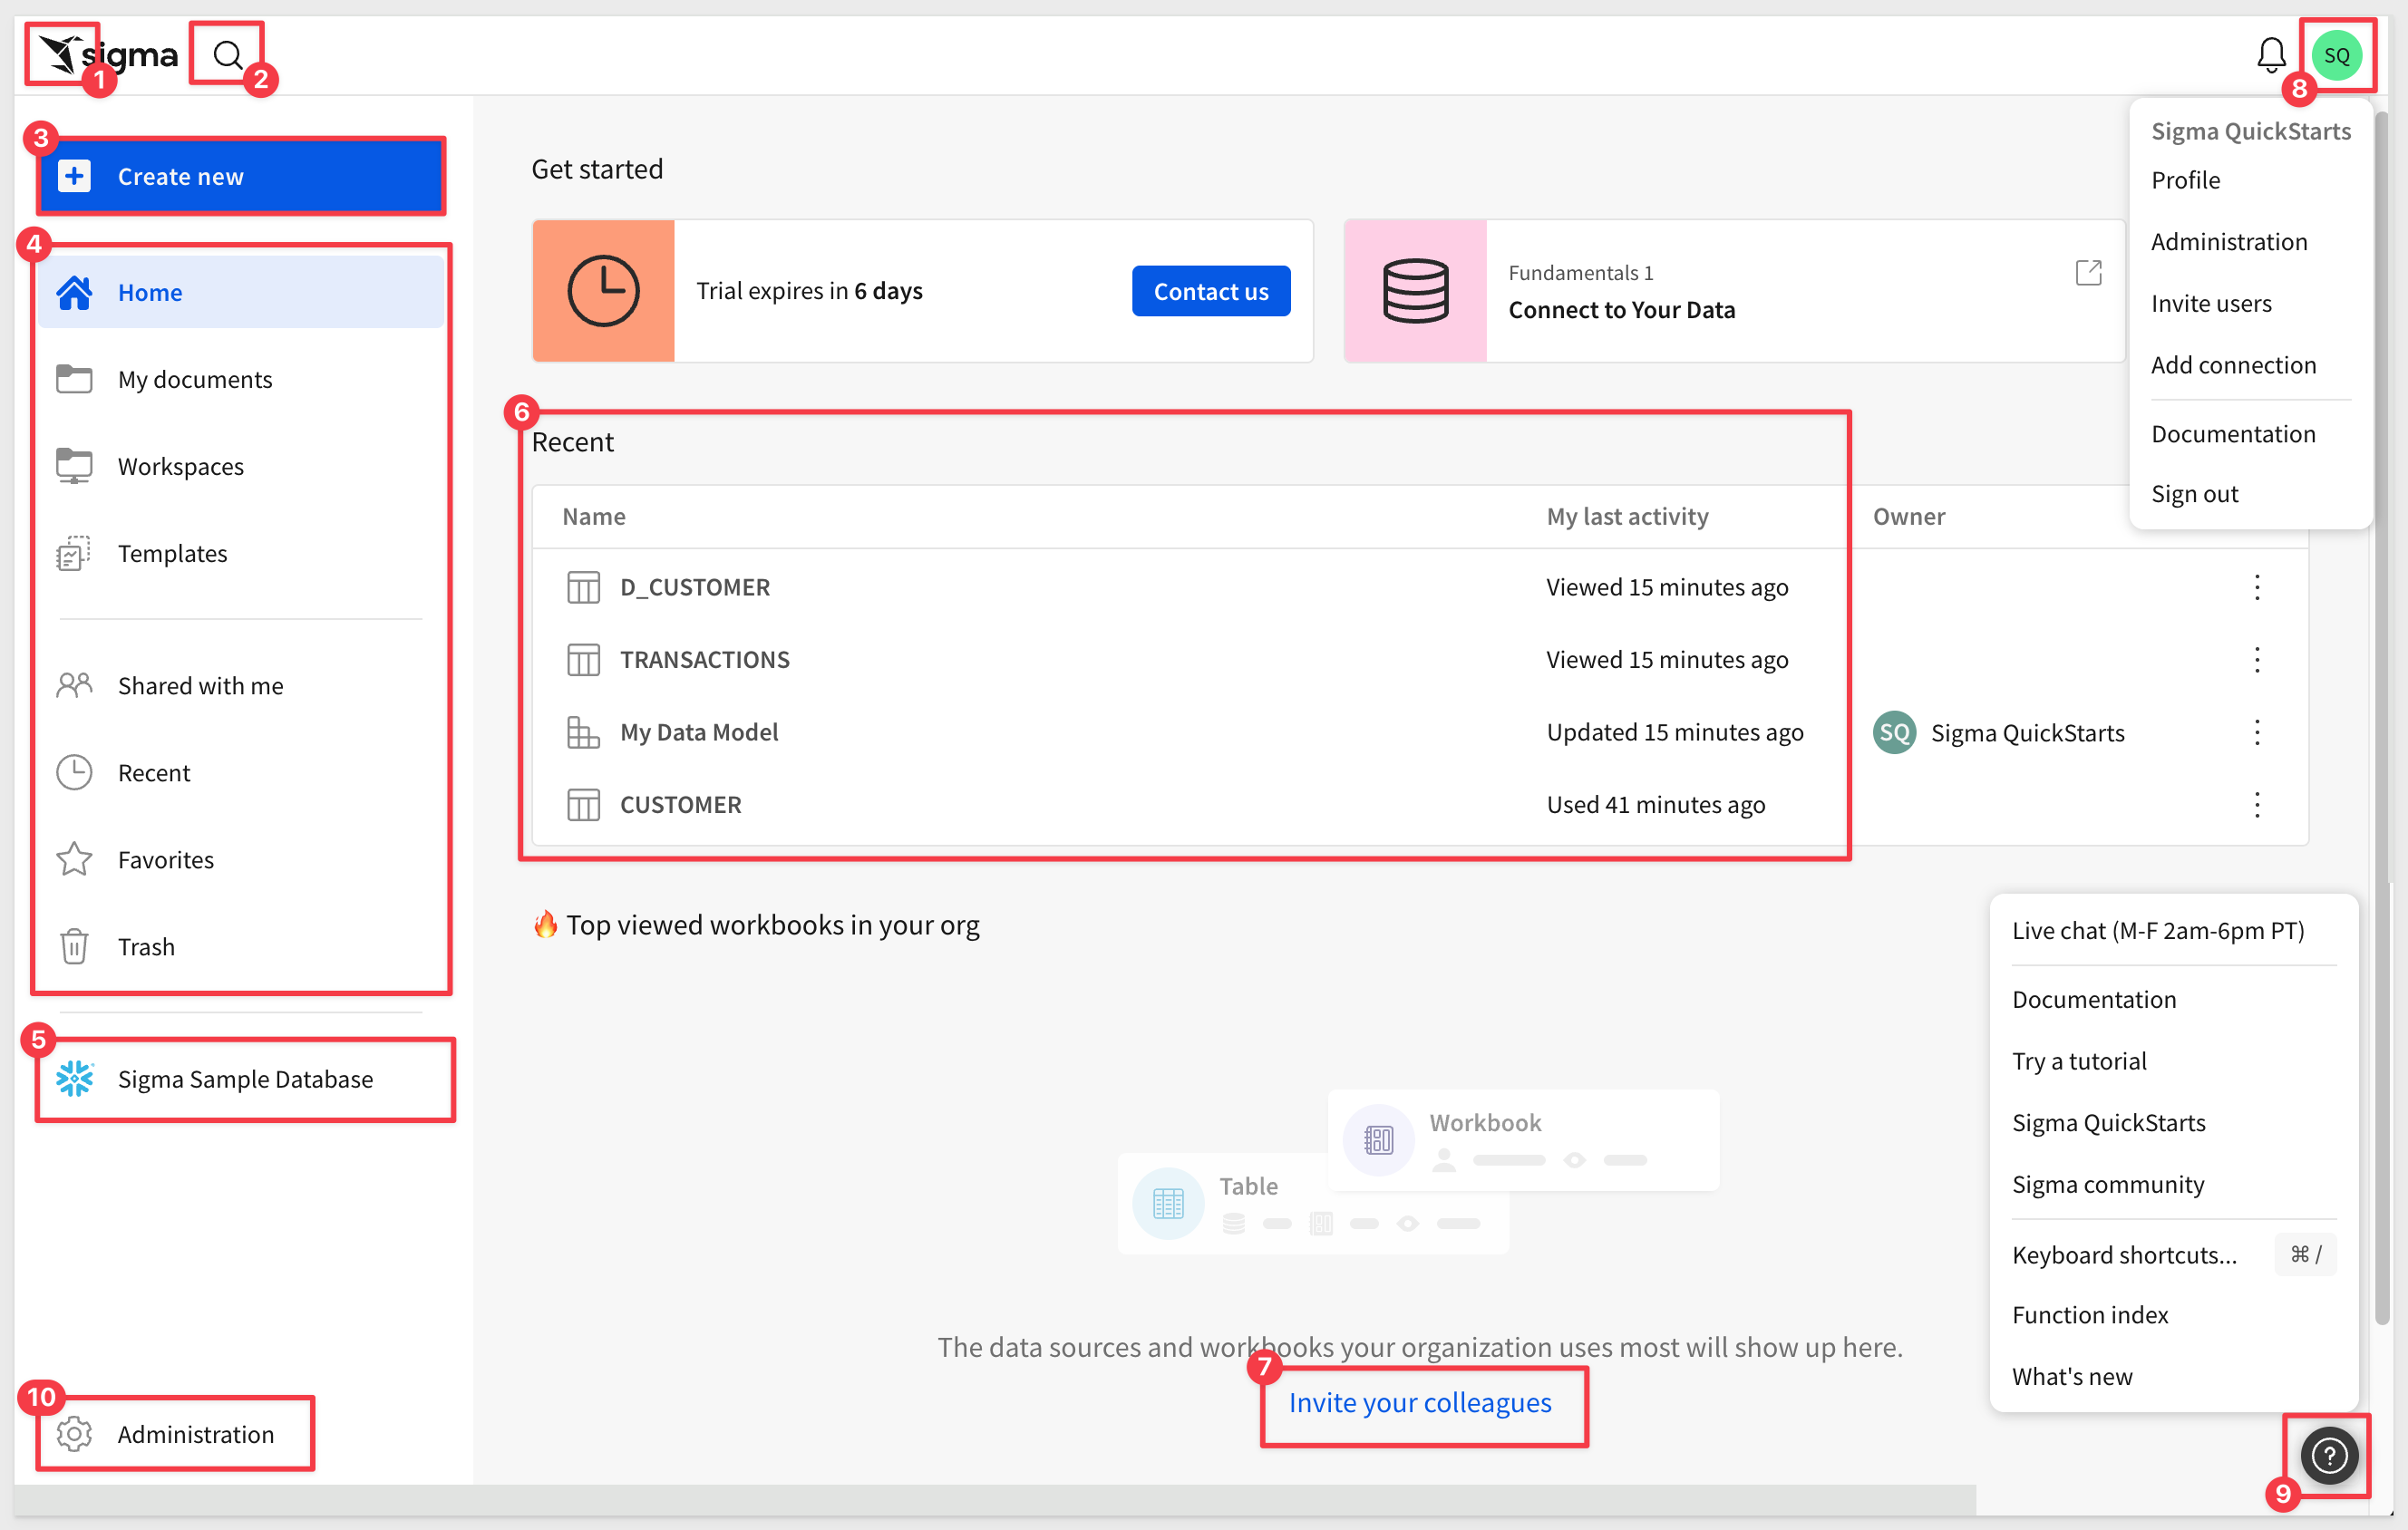This screenshot has width=2408, height=1530.
Task: Click the database icon on Connect to Your Data
Action: point(1415,291)
